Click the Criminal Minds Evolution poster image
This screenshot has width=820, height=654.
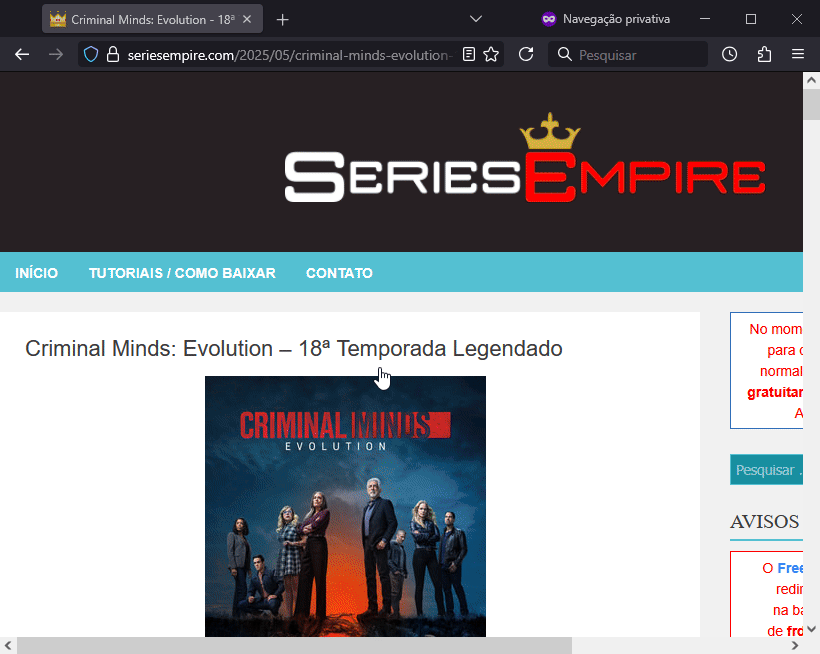(x=345, y=506)
